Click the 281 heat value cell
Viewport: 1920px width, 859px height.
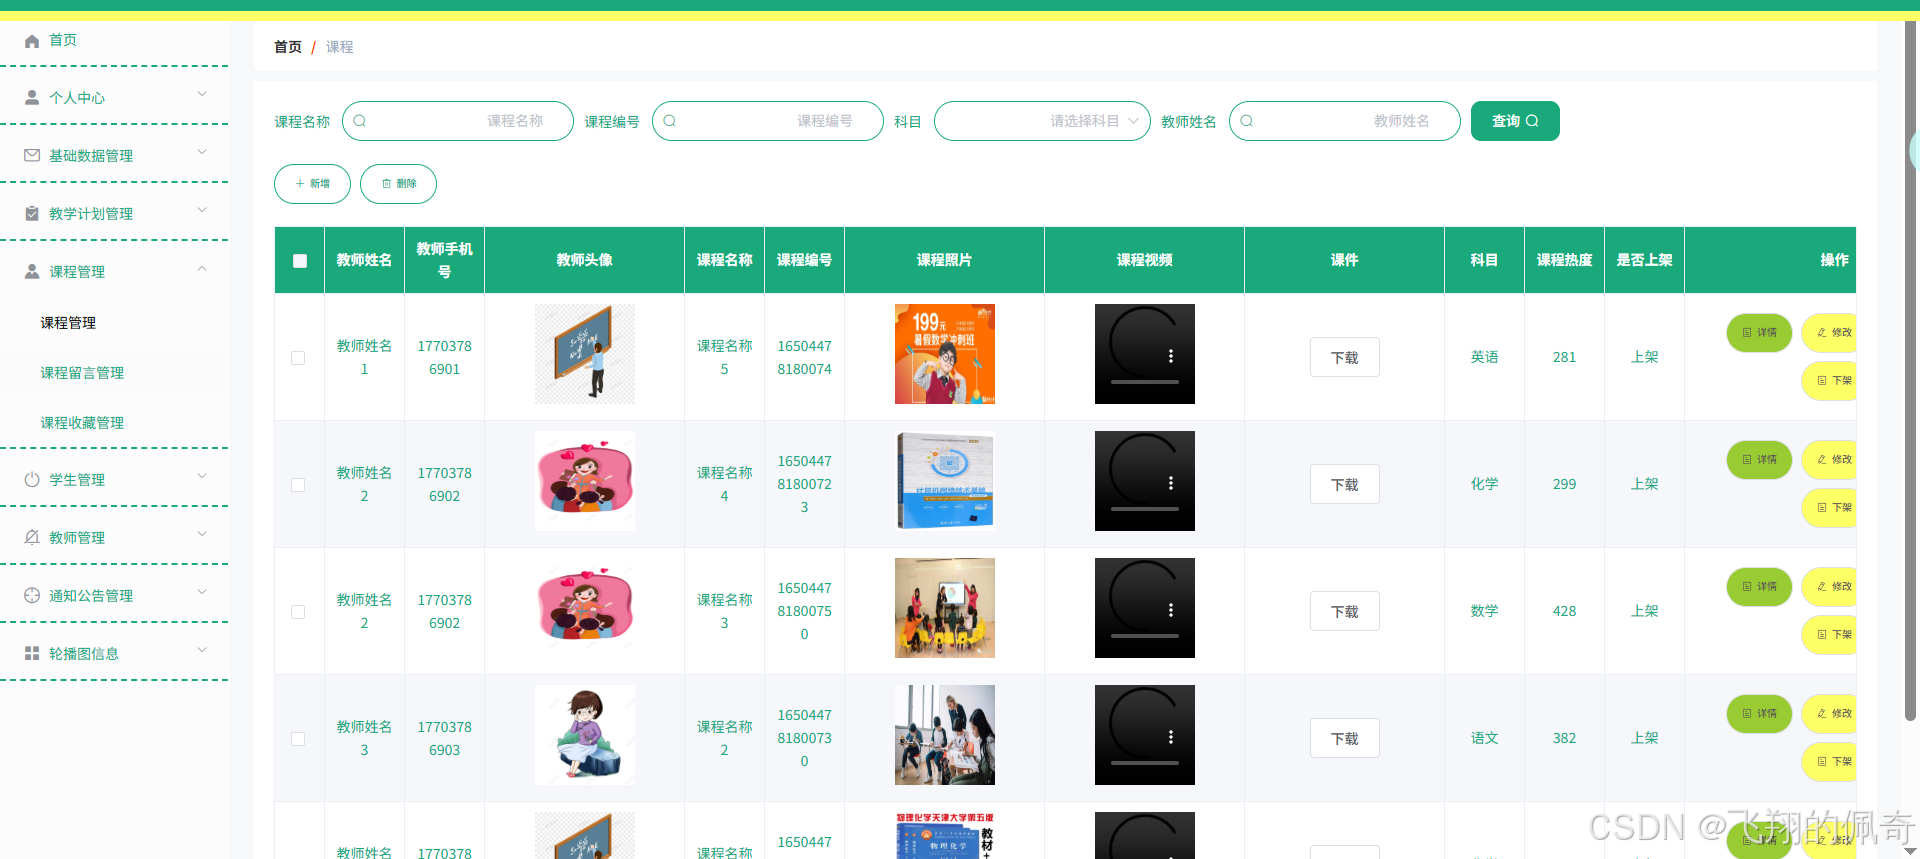(1564, 357)
